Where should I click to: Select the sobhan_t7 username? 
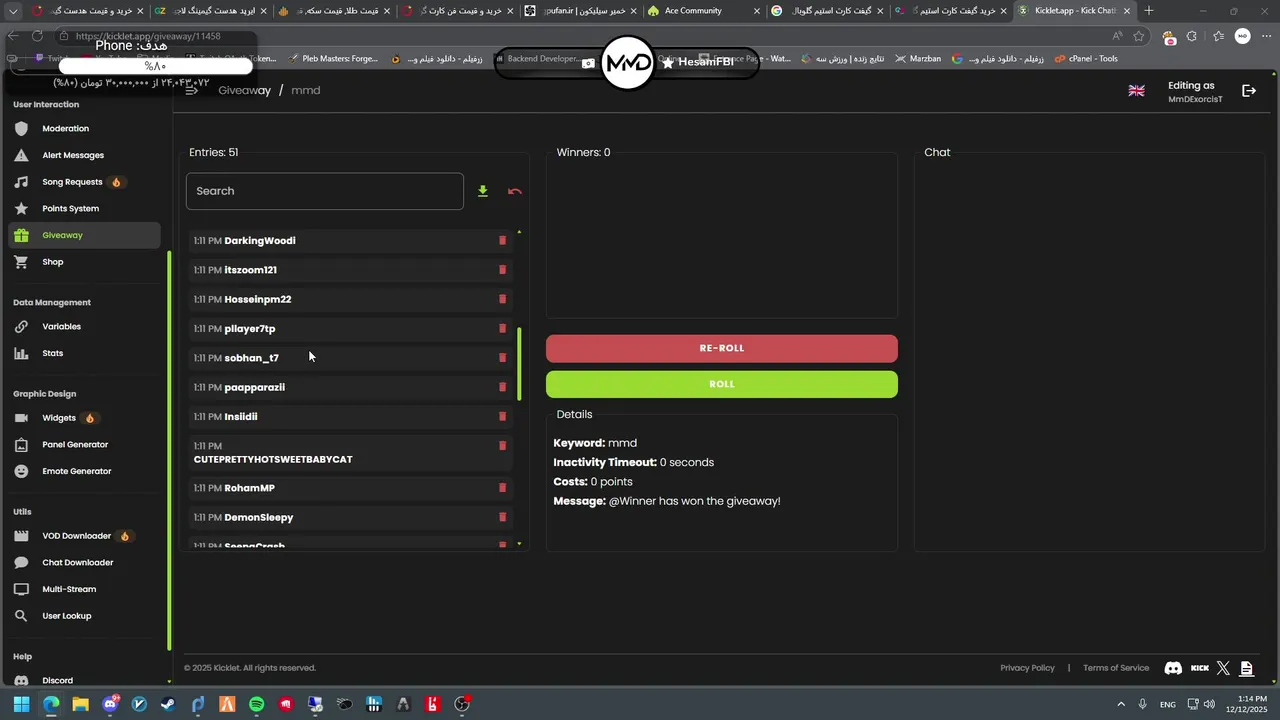pos(252,358)
